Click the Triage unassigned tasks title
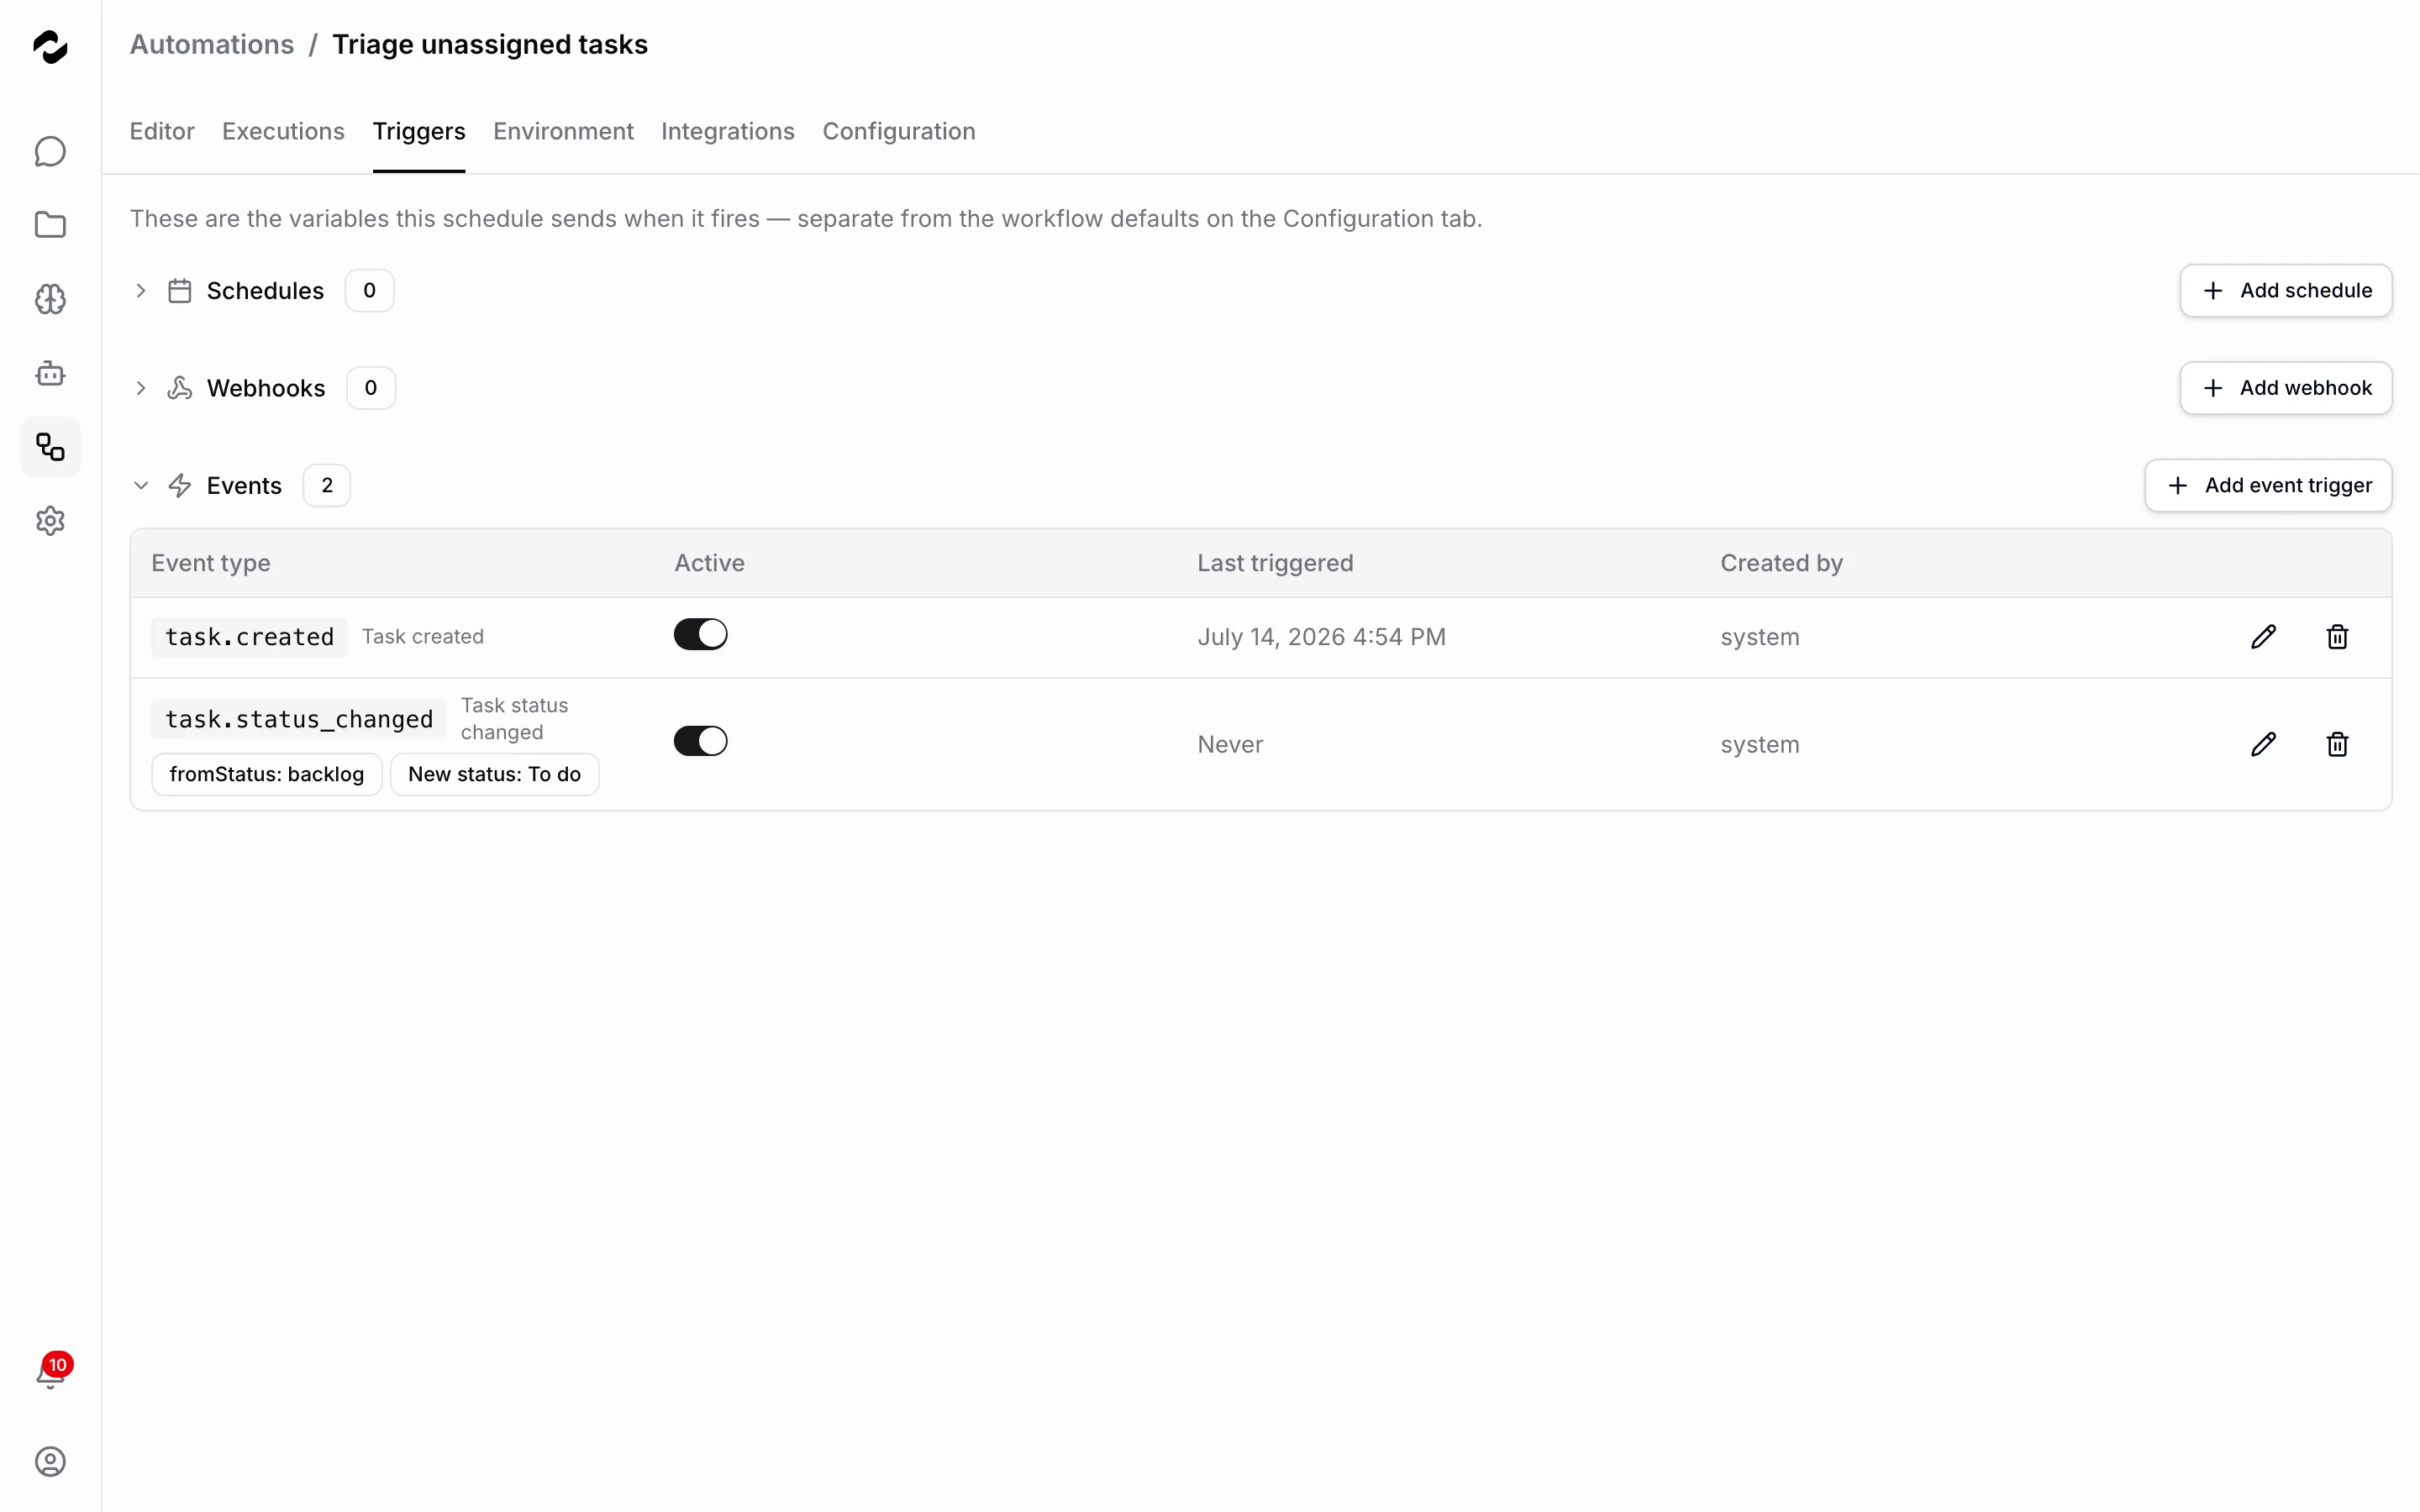 click(490, 45)
